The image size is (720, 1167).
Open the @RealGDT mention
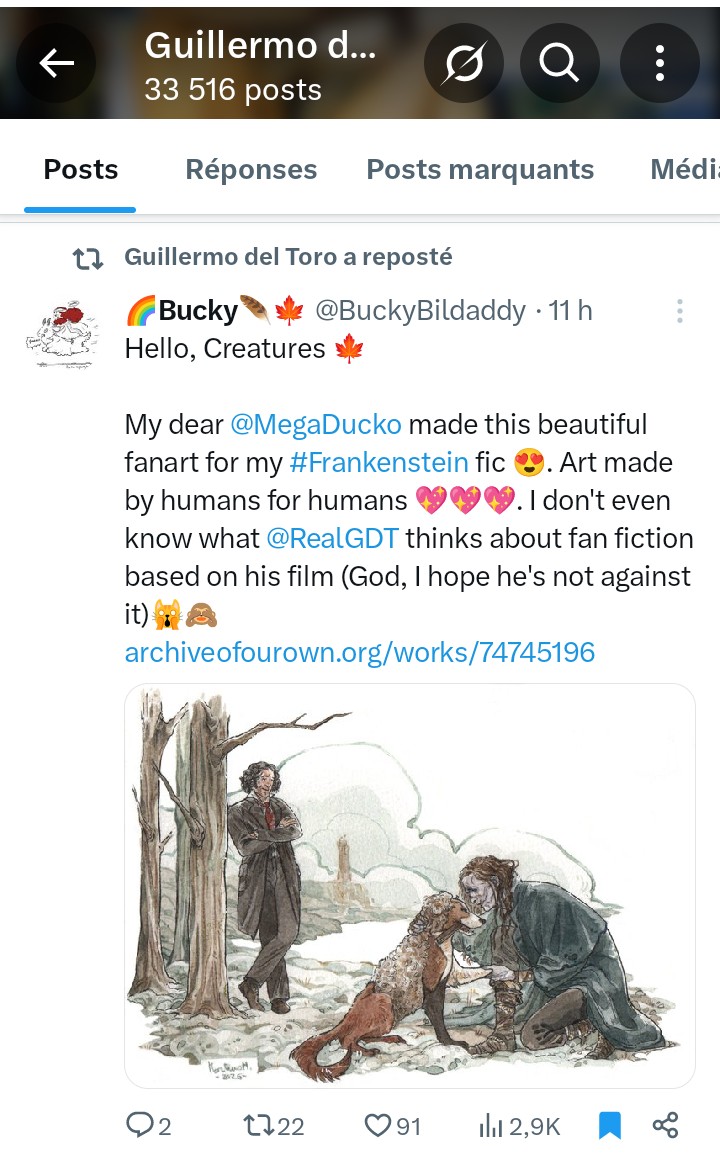tap(332, 538)
